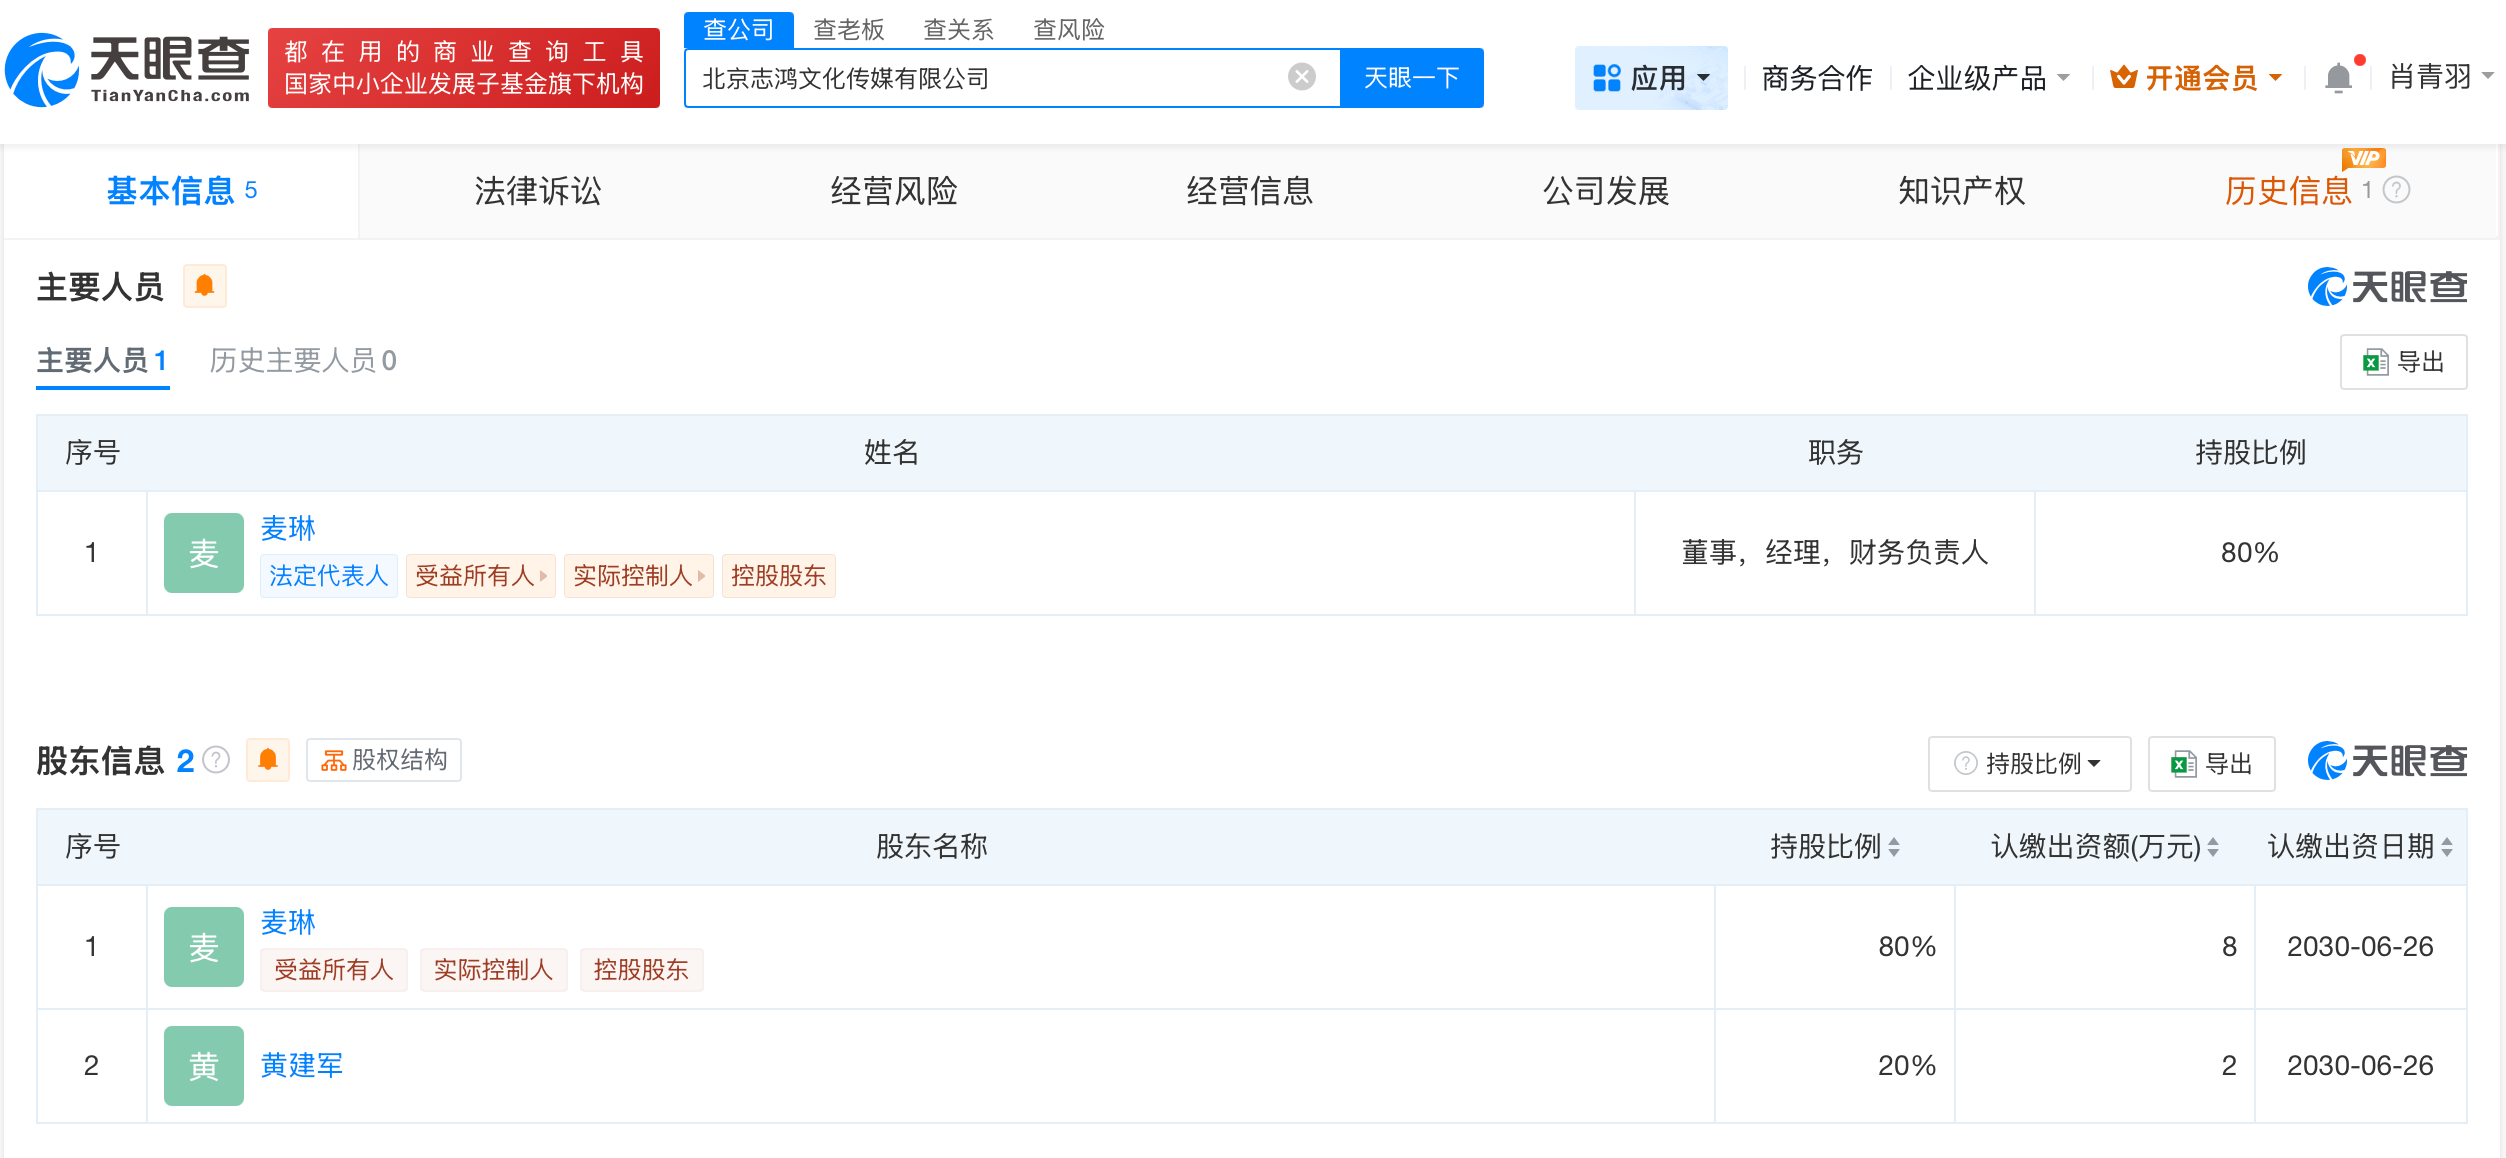Viewport: 2506px width, 1158px height.
Task: Open the 持股比例 filter dropdown in 股东信息
Action: 2029,763
